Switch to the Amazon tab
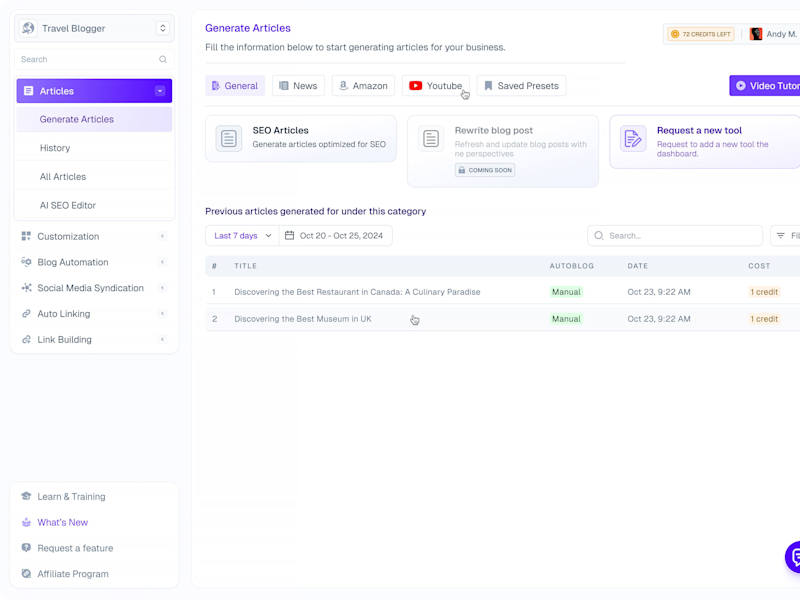 [363, 86]
